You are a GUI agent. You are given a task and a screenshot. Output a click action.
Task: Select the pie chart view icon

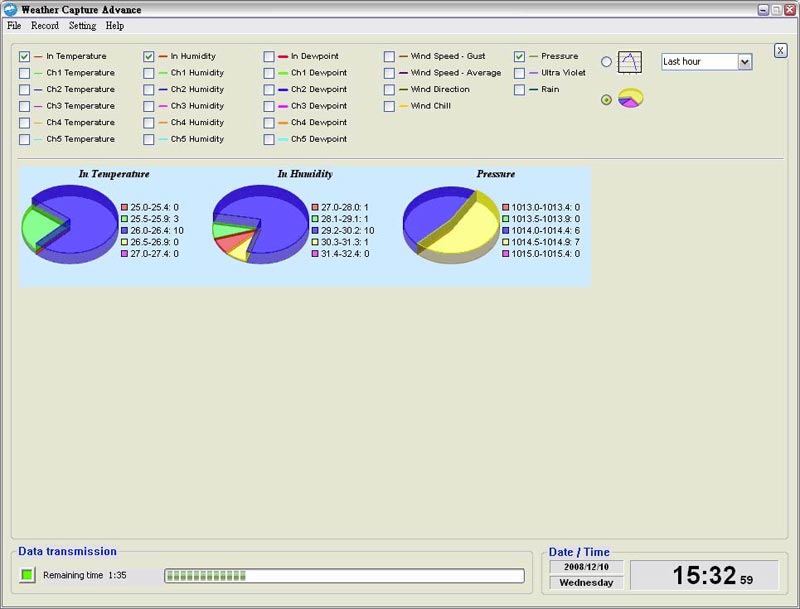coord(631,98)
